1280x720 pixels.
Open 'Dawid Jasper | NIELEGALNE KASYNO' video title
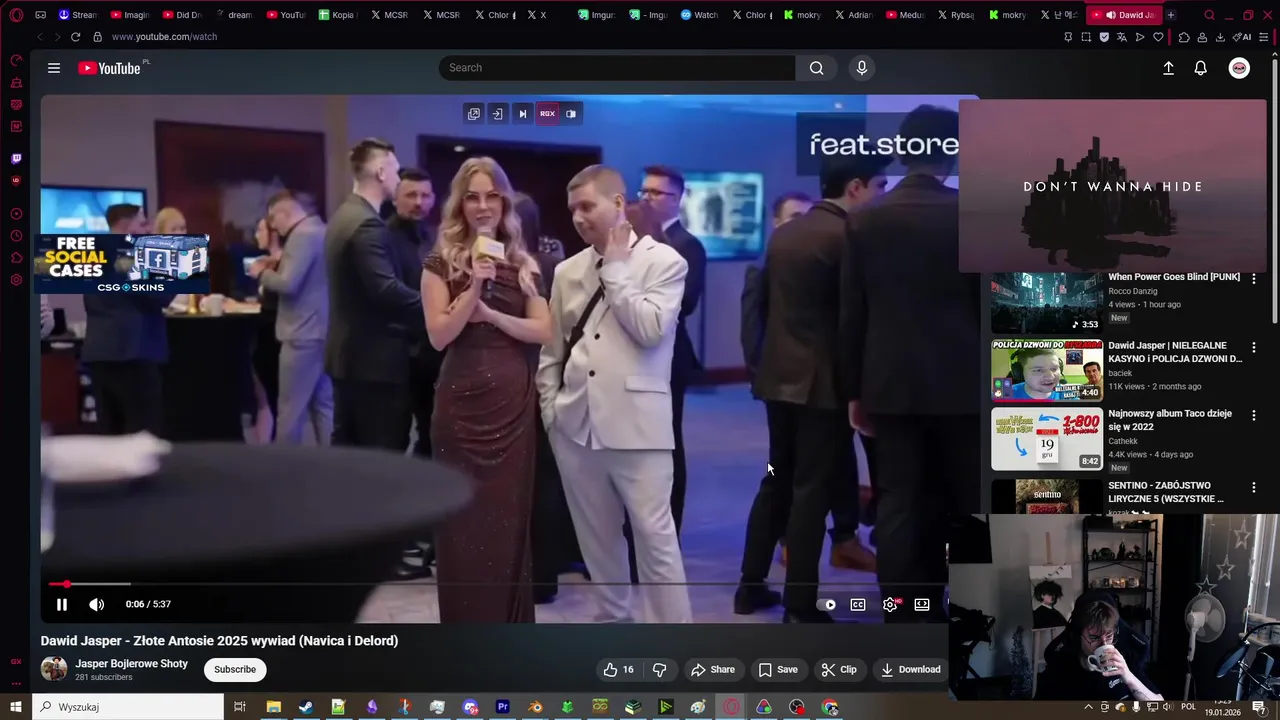(1175, 352)
